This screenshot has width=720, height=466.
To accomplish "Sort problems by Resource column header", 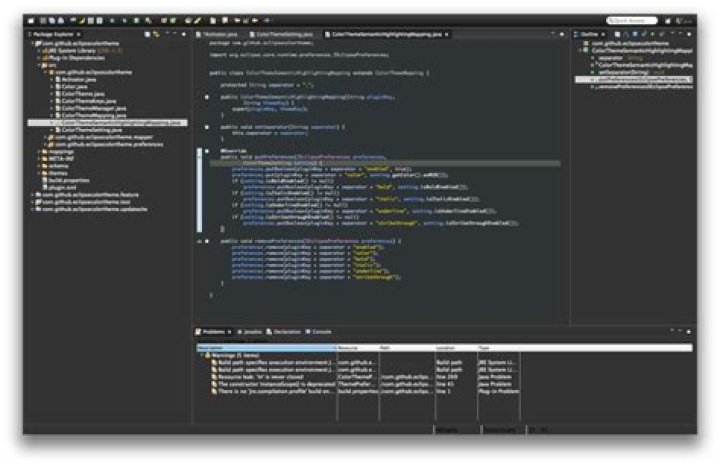I will point(358,348).
